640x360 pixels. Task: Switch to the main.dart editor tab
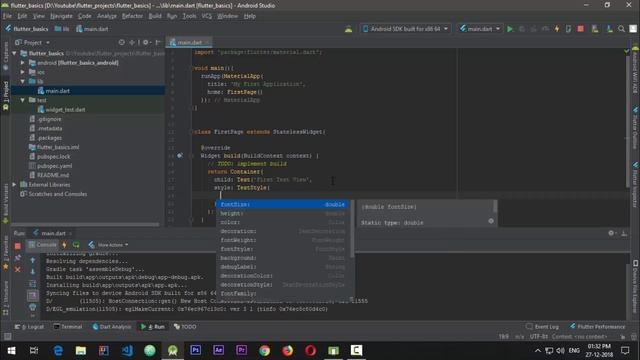coord(189,42)
